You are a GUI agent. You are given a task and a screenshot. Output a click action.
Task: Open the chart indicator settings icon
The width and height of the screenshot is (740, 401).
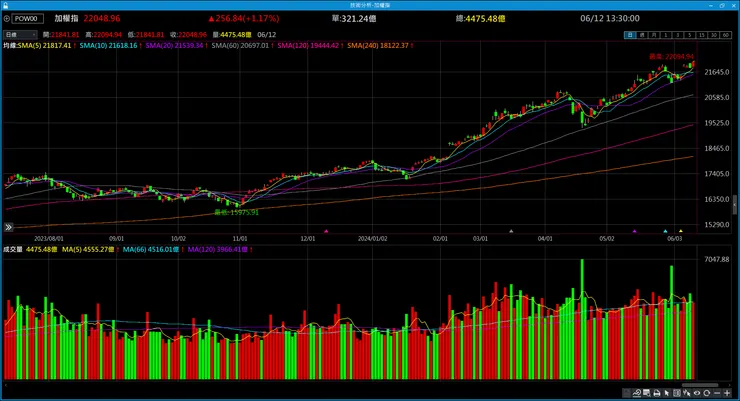click(x=637, y=393)
